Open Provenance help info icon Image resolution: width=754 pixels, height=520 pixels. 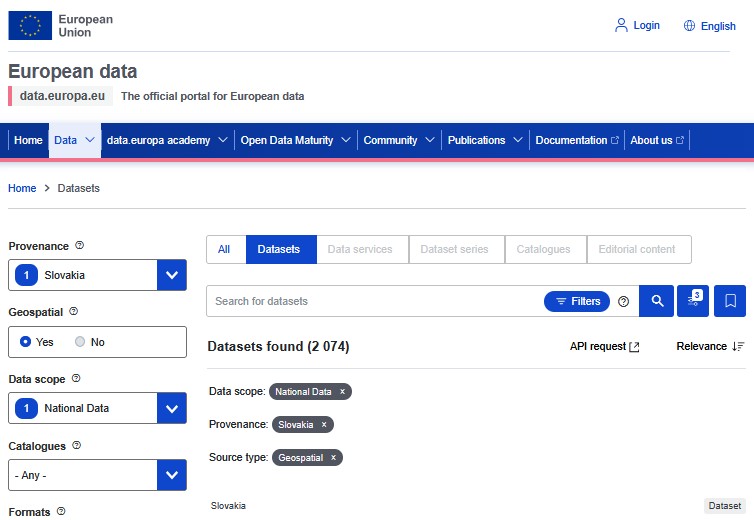(x=80, y=245)
